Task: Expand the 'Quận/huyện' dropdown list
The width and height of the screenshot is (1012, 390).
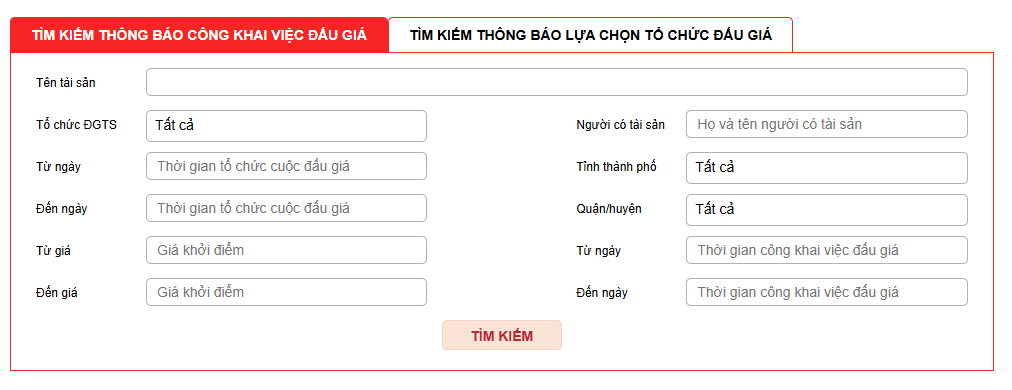Action: [x=827, y=210]
